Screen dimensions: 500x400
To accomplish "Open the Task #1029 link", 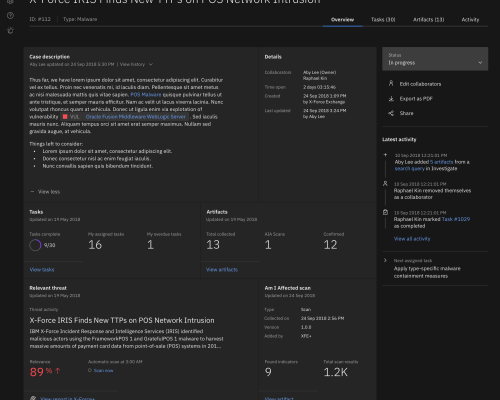I will coord(456,219).
